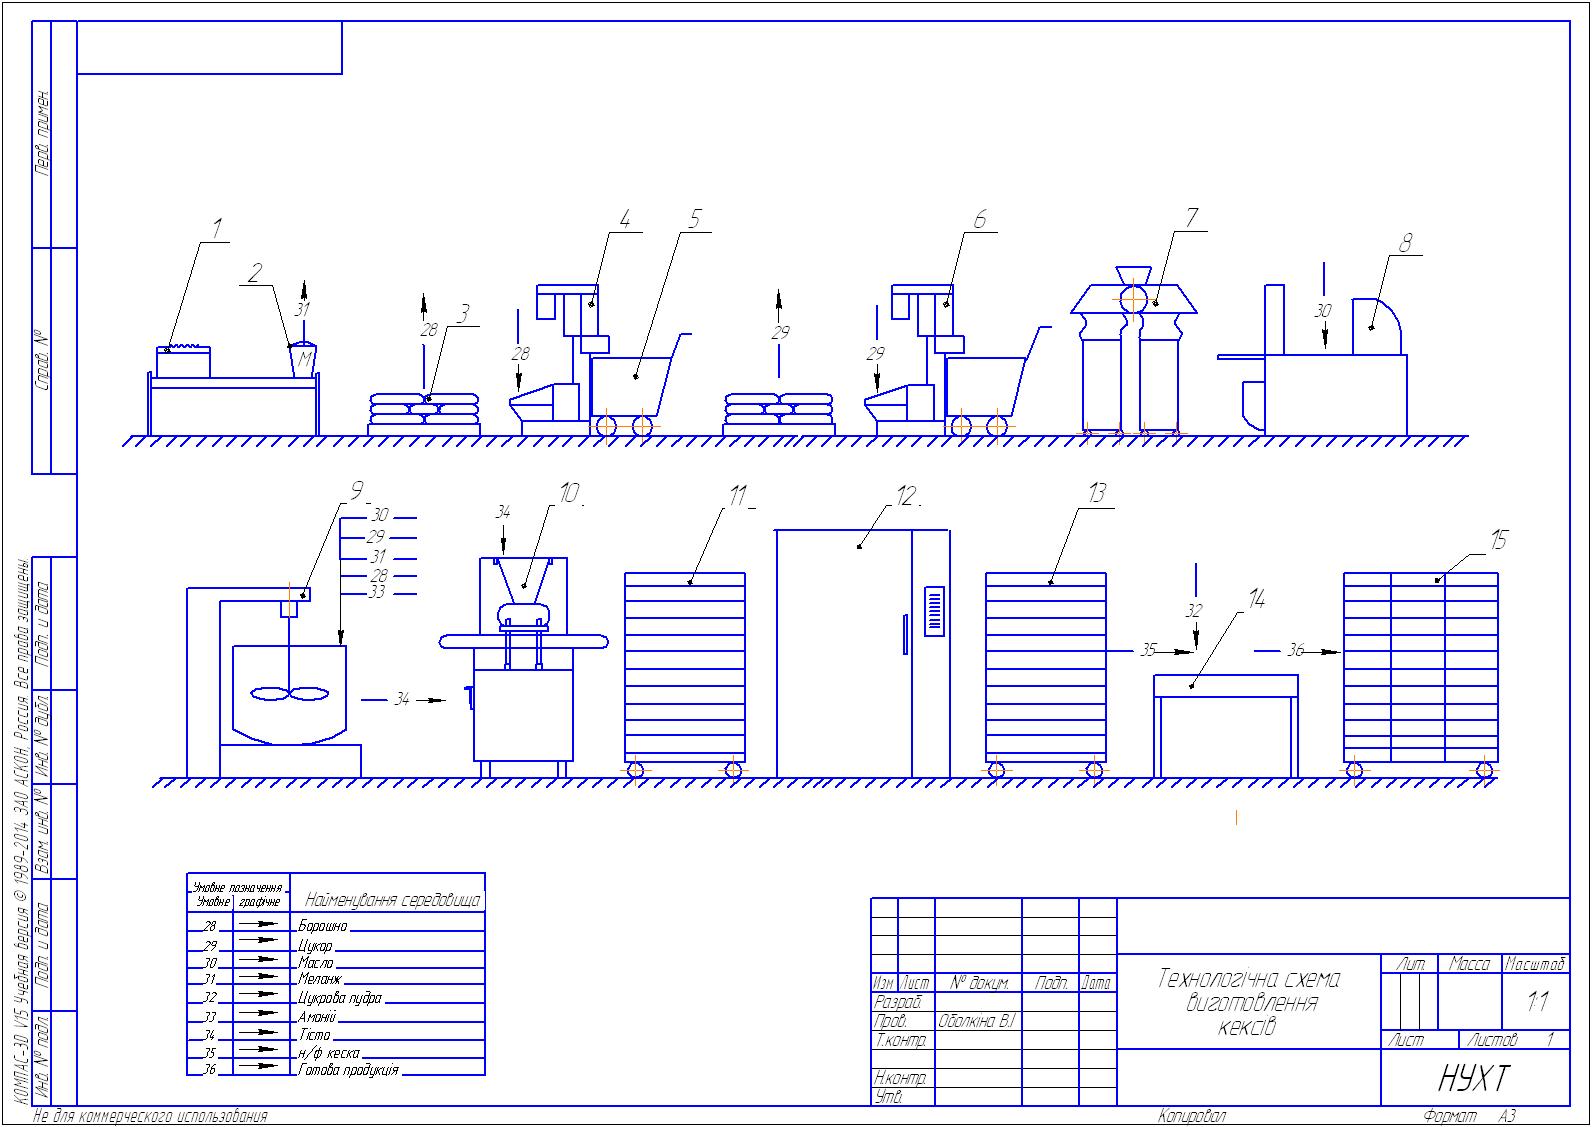Click legend entry 'н/ф кеска'
This screenshot has width=1592, height=1127.
(x=328, y=1052)
